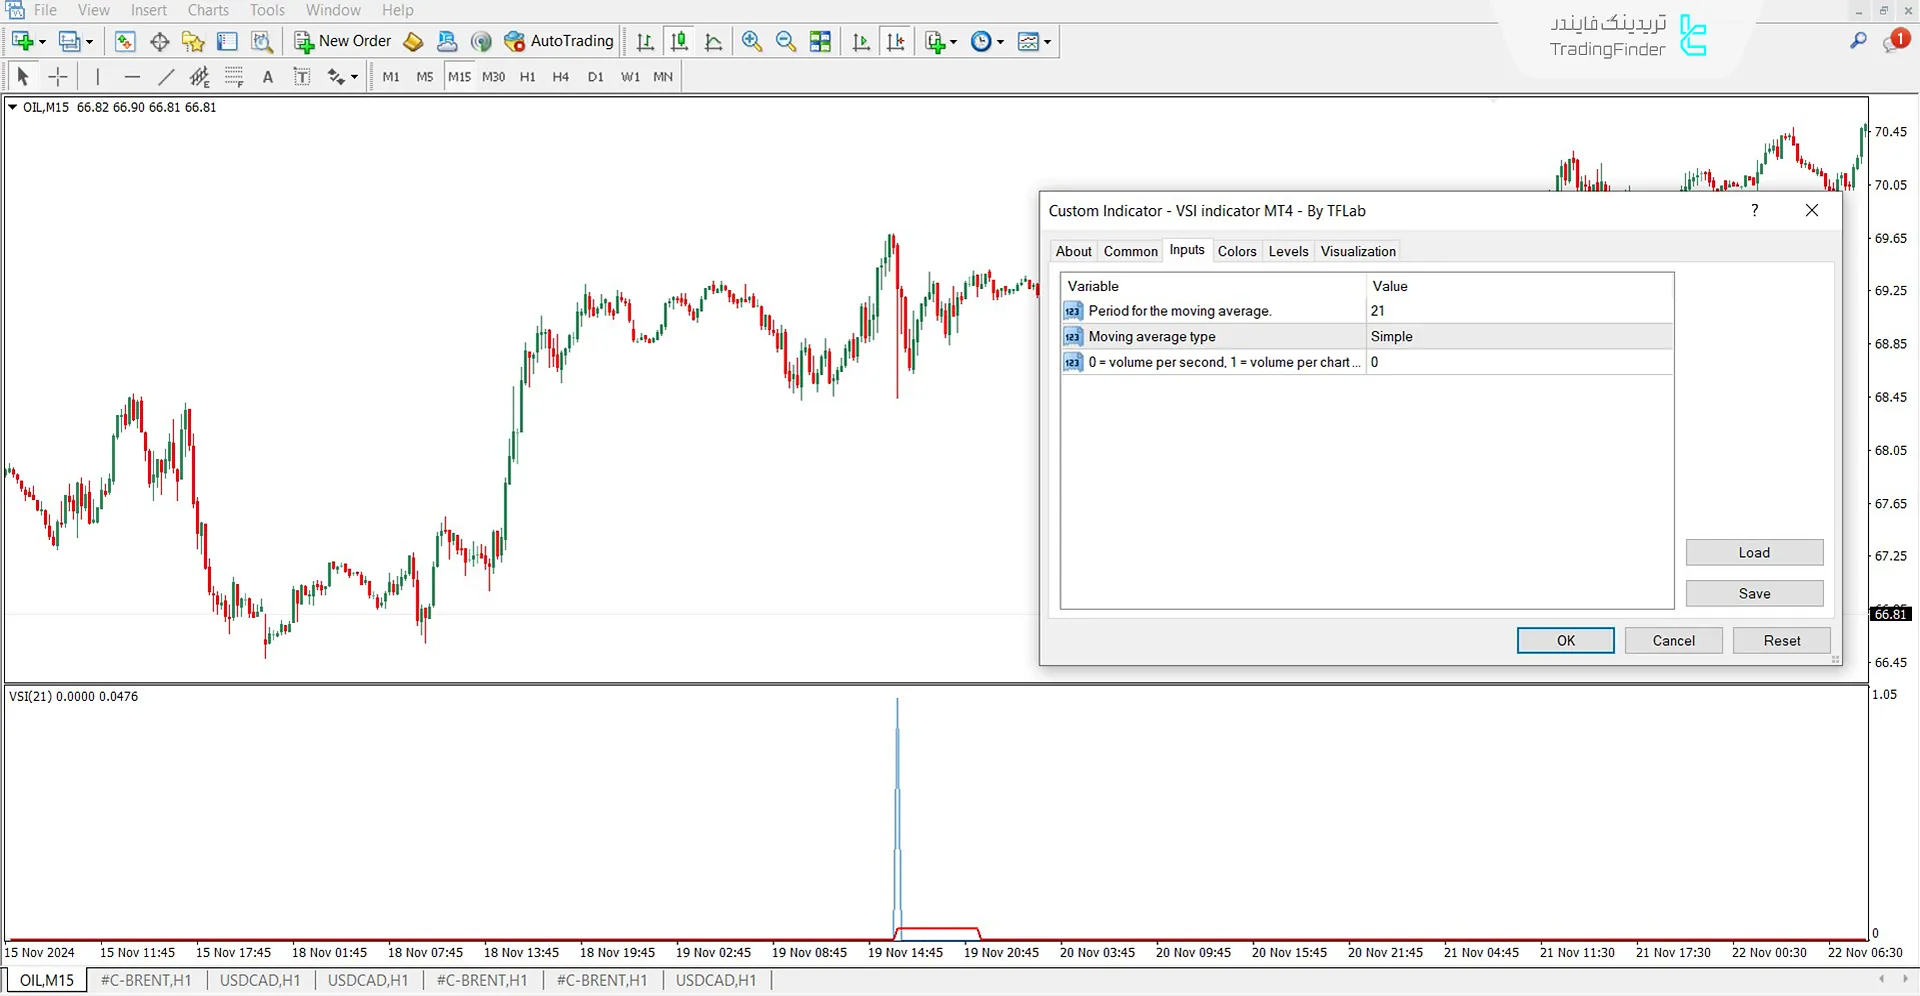The image size is (1920, 996).
Task: Switch to line chart view
Action: click(x=713, y=41)
